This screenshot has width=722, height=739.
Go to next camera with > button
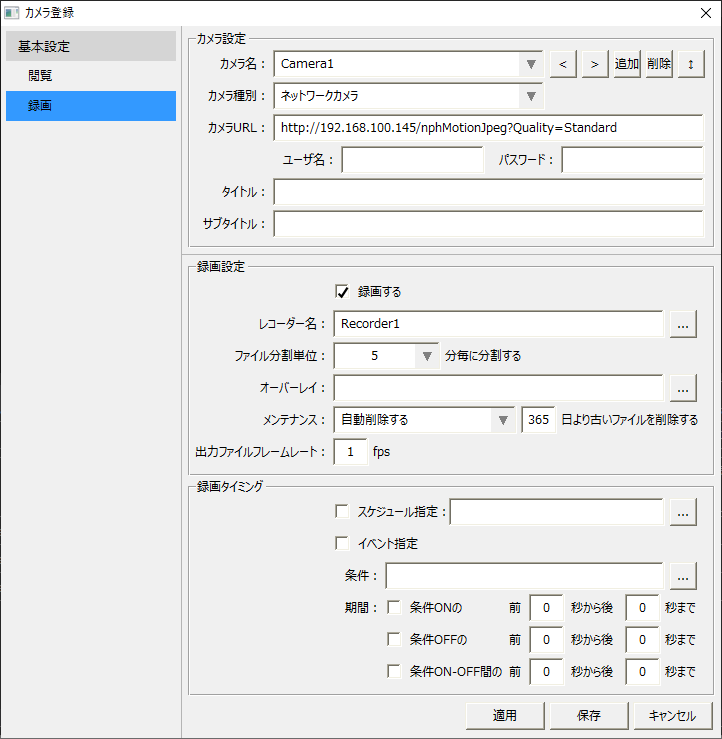click(x=595, y=64)
